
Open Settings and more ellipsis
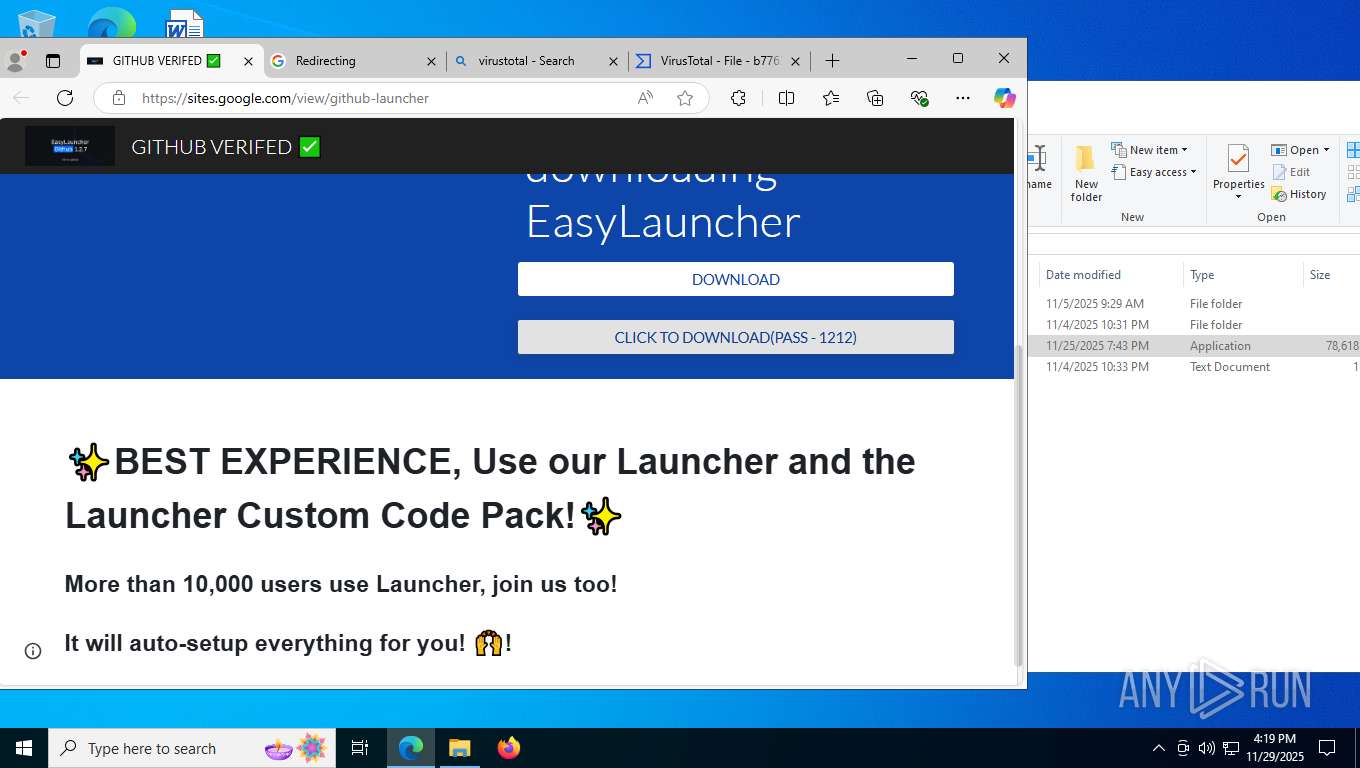[963, 98]
